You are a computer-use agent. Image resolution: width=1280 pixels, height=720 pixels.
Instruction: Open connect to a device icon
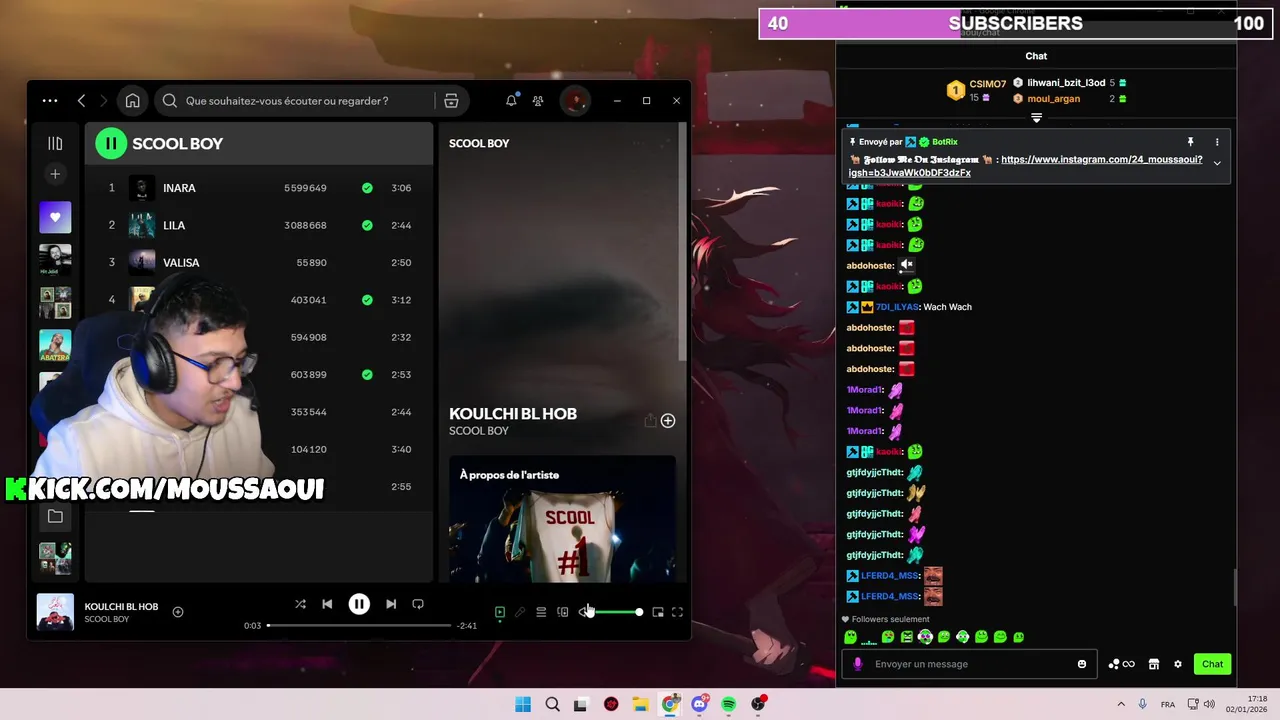(563, 612)
